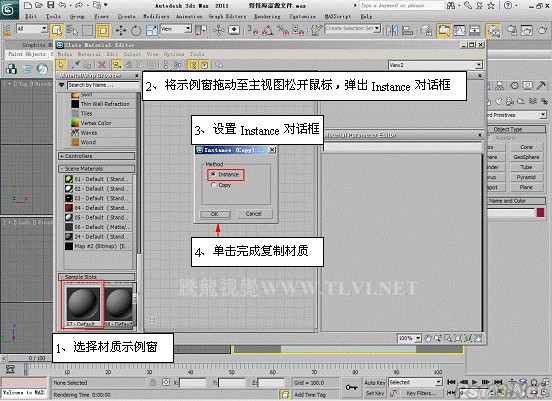Collapse the Scene Materials rollout
Image resolution: width=552 pixels, height=401 pixels.
pyautogui.click(x=96, y=169)
